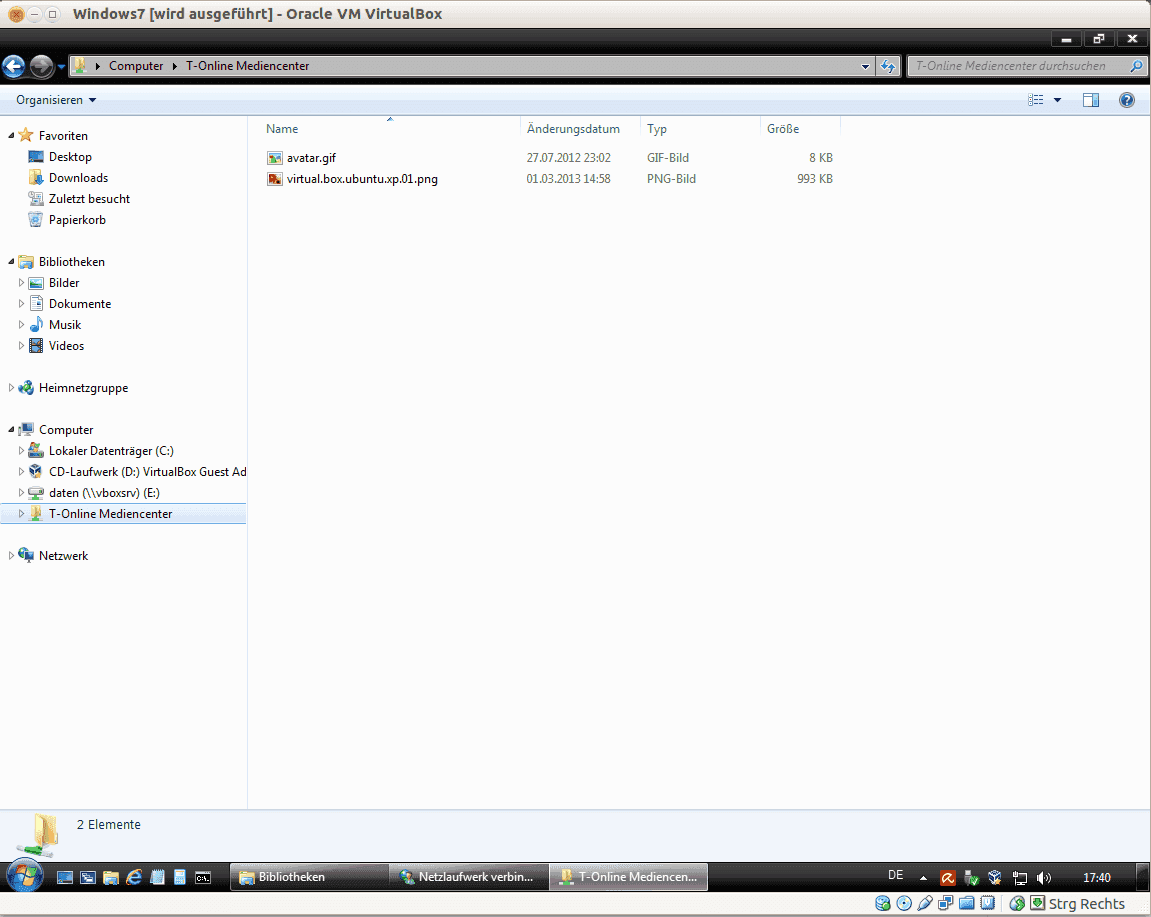Switch to Netzlaufwerk verbinden taskbar window
This screenshot has height=917, width=1151.
pyautogui.click(x=468, y=877)
